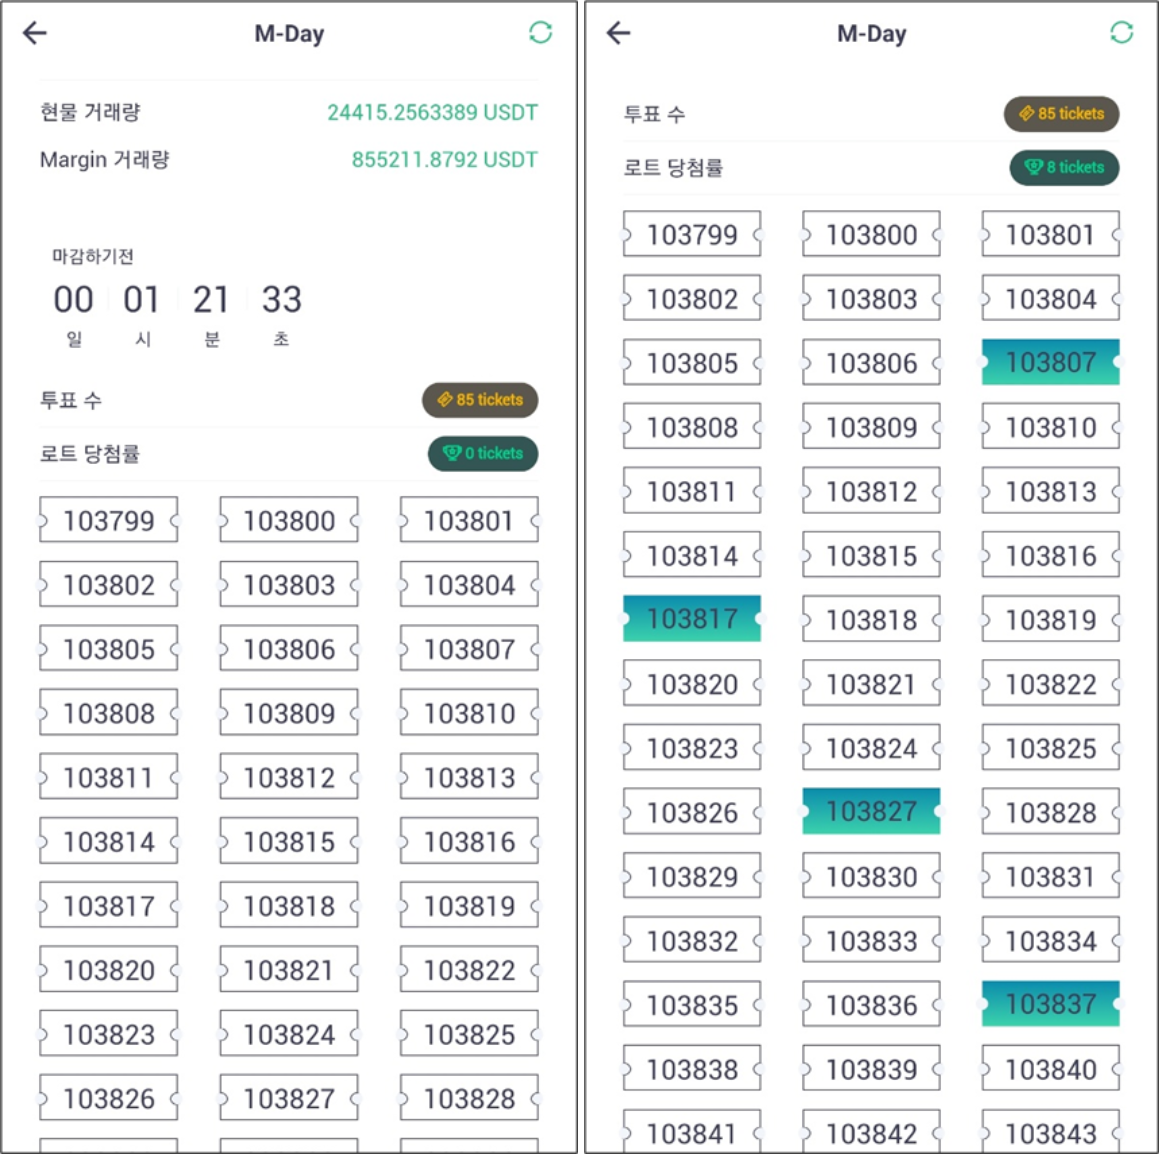Tap ticket 103835
Viewport: 1159px width, 1154px height.
click(692, 1005)
